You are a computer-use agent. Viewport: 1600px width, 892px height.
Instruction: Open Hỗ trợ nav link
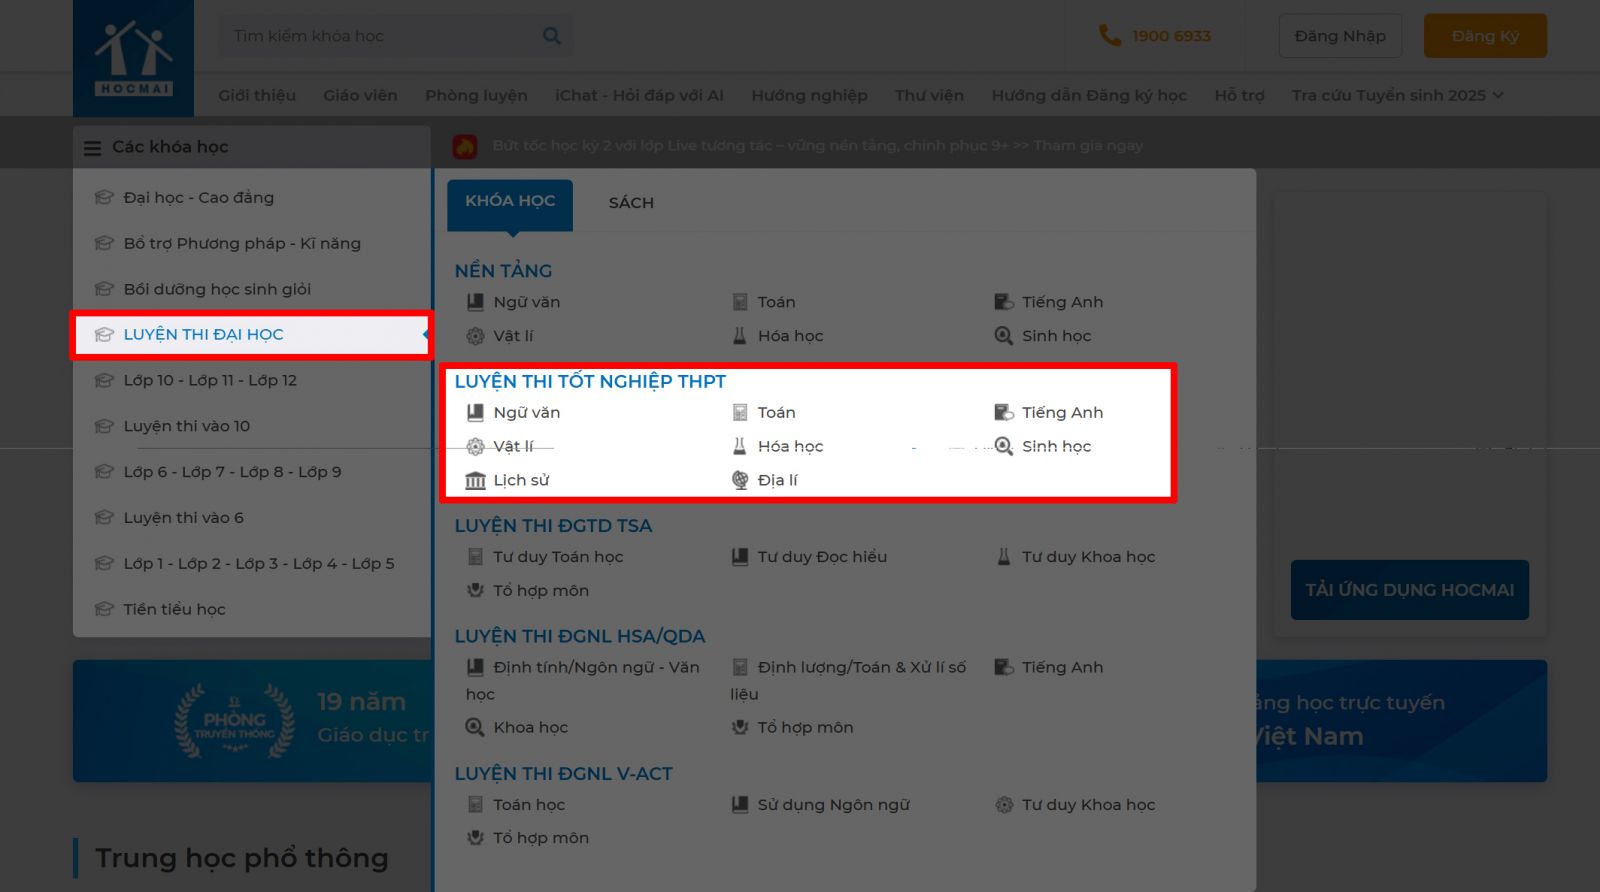1239,95
